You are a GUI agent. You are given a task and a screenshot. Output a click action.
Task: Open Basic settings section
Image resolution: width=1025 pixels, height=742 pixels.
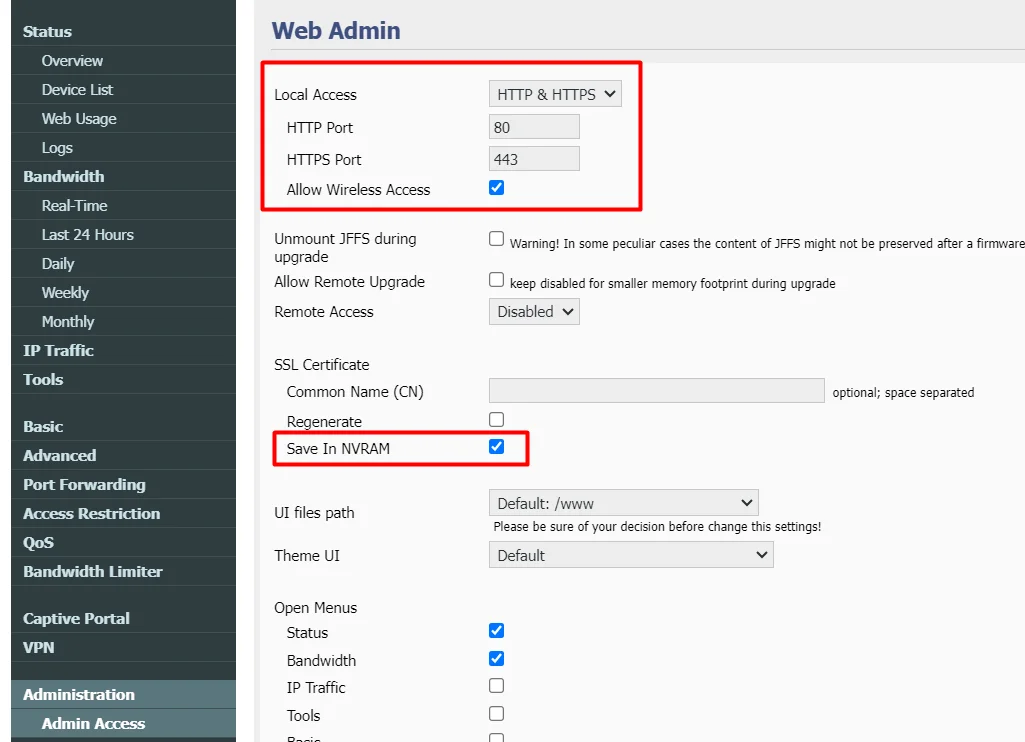[x=124, y=426]
